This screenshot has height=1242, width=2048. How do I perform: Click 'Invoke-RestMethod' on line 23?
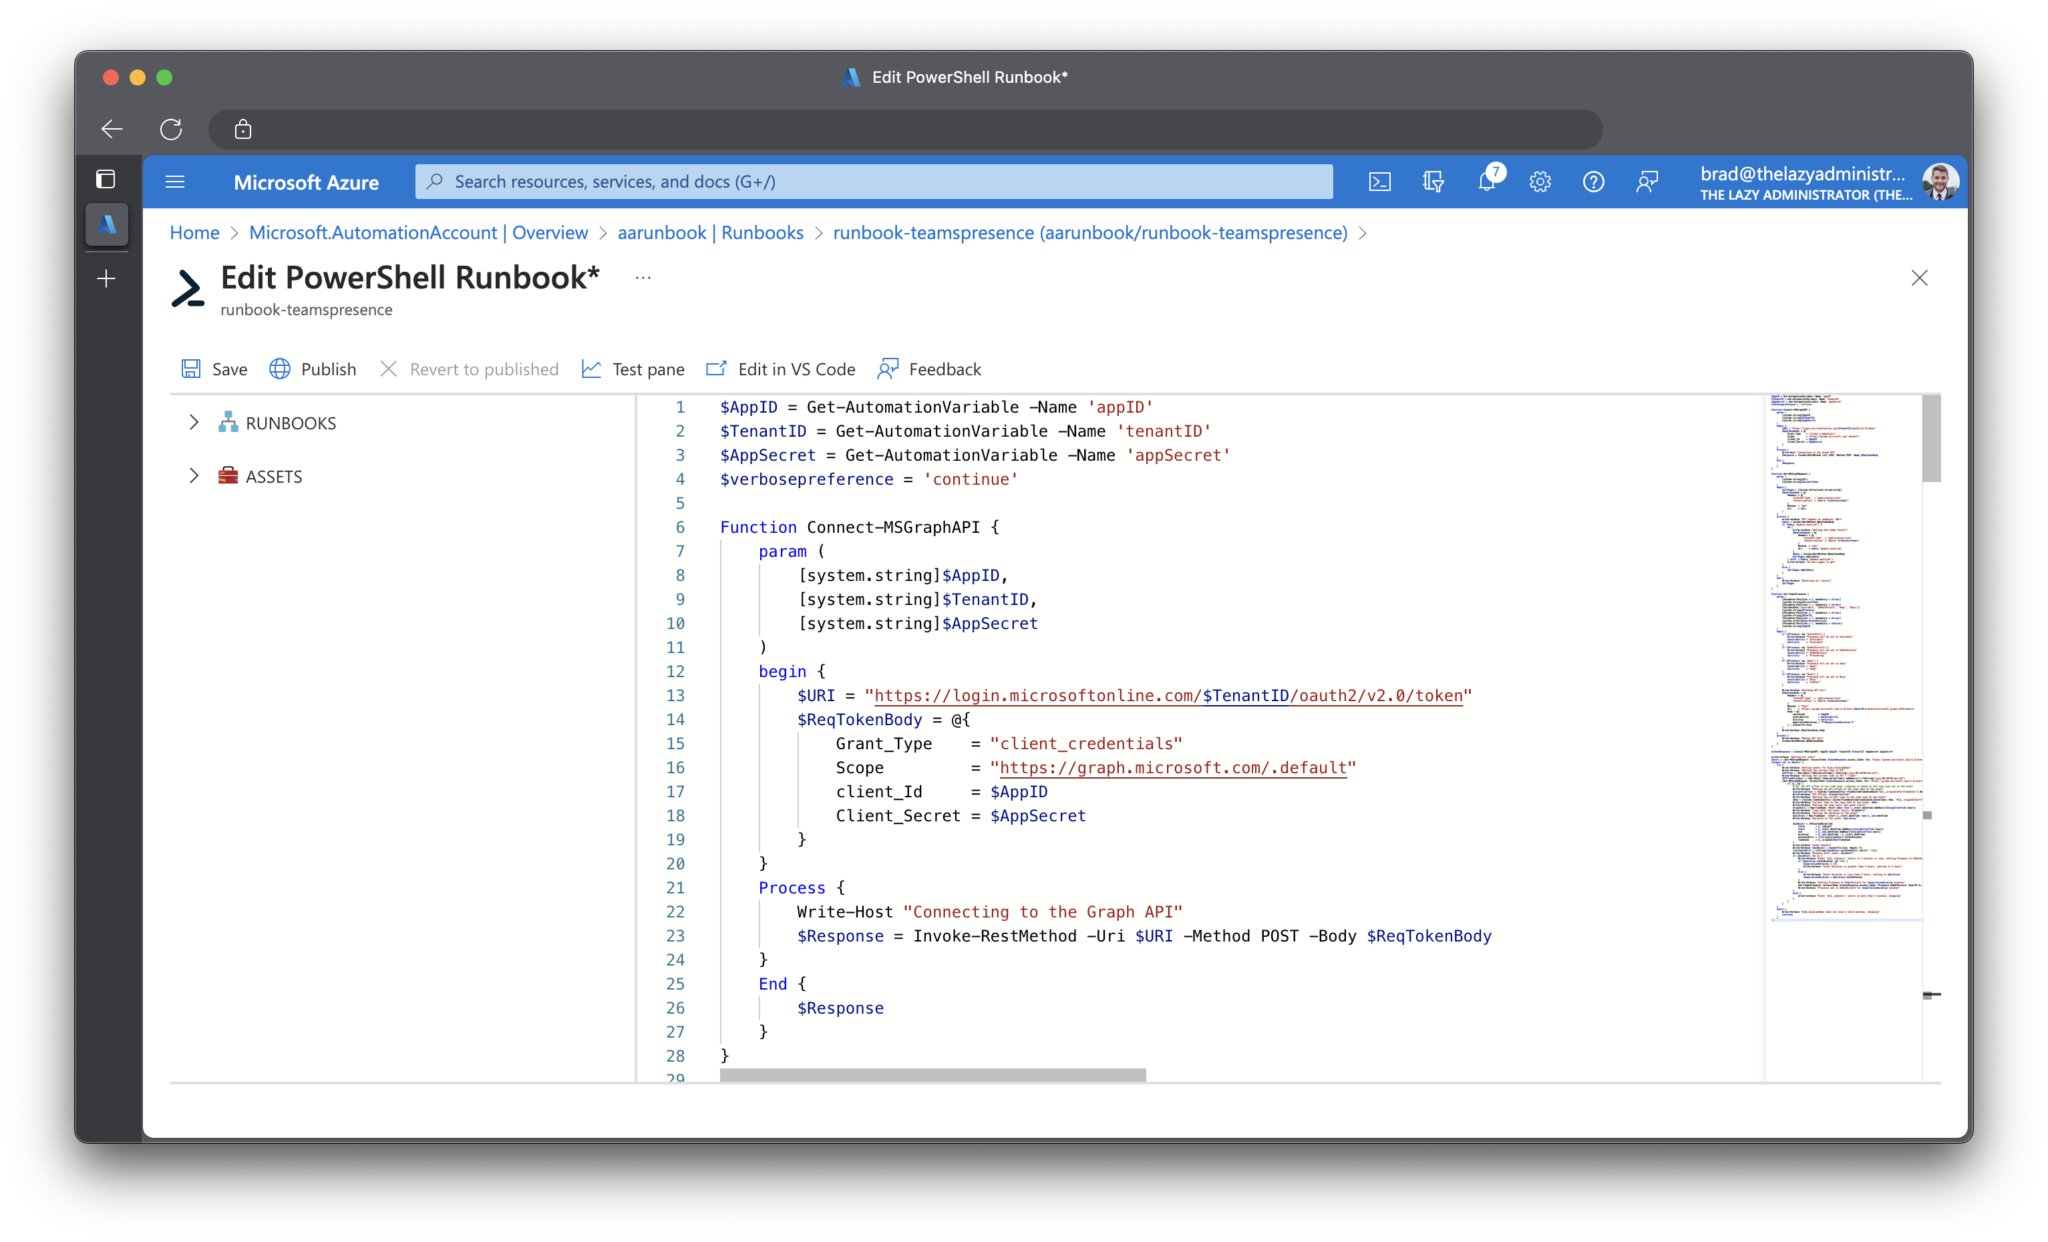tap(995, 936)
